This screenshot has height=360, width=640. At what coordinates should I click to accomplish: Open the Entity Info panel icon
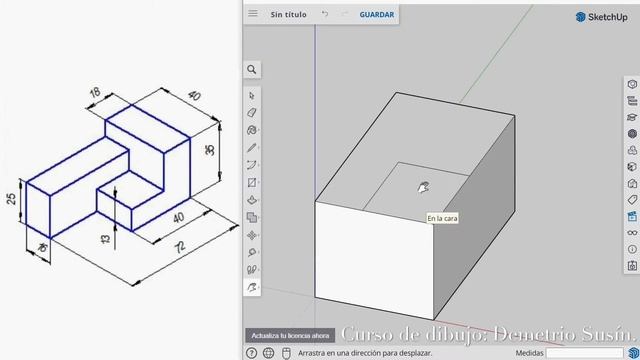click(632, 84)
